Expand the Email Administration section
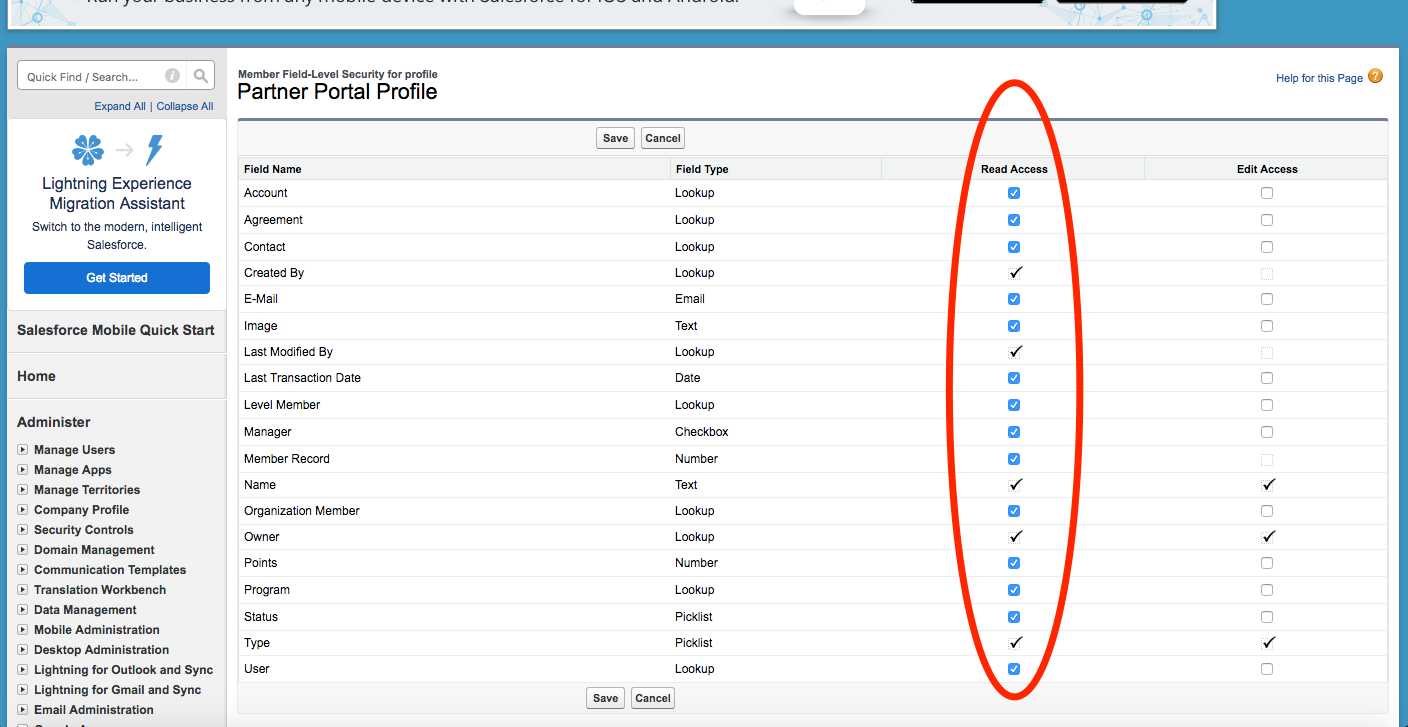 [23, 710]
